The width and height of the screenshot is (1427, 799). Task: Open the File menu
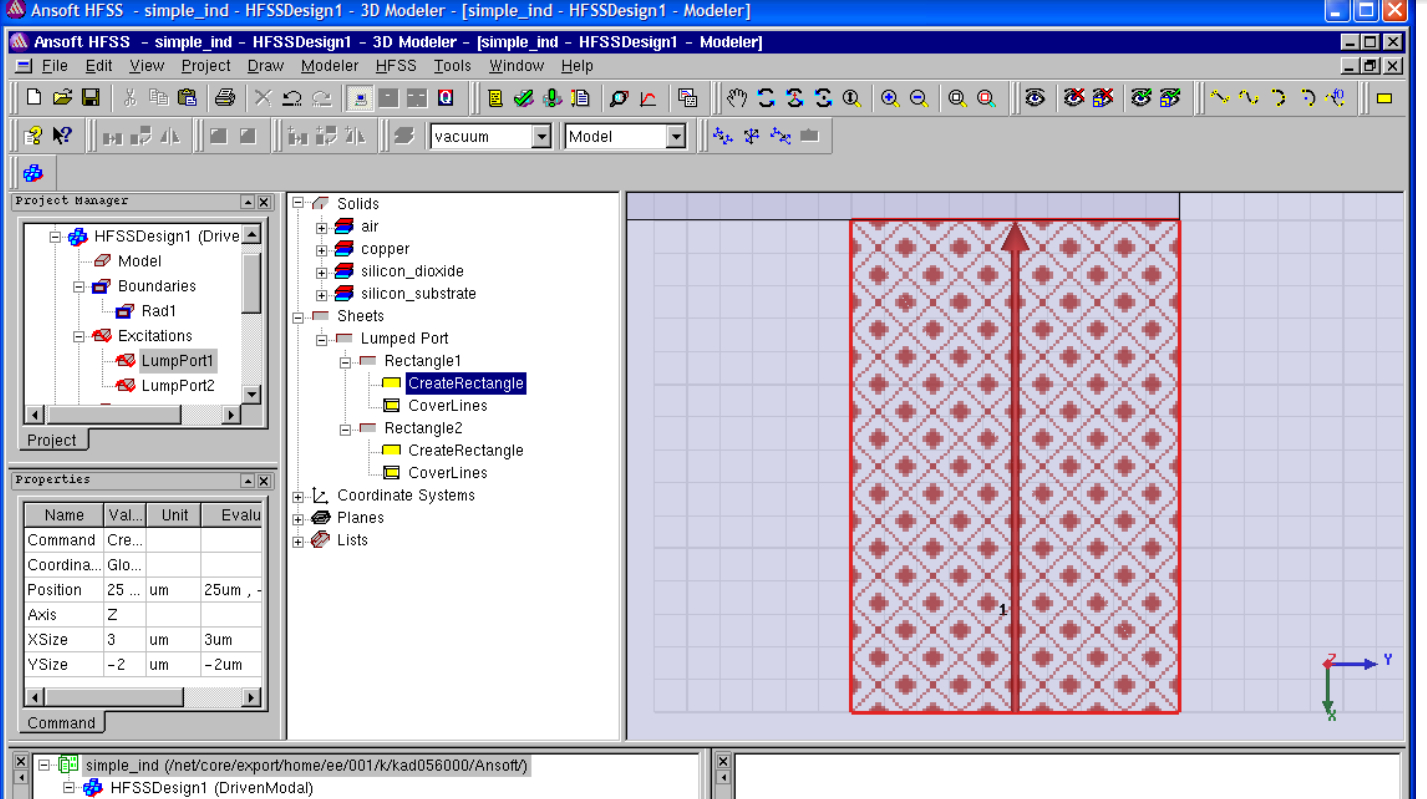tap(55, 66)
